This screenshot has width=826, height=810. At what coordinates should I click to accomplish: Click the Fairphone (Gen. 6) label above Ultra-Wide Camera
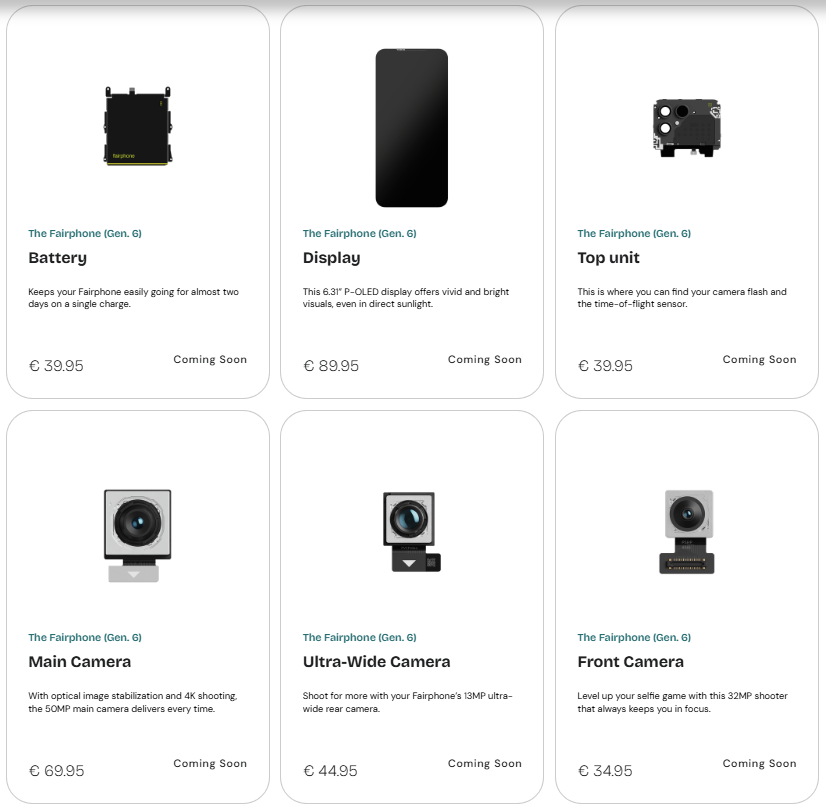point(359,637)
